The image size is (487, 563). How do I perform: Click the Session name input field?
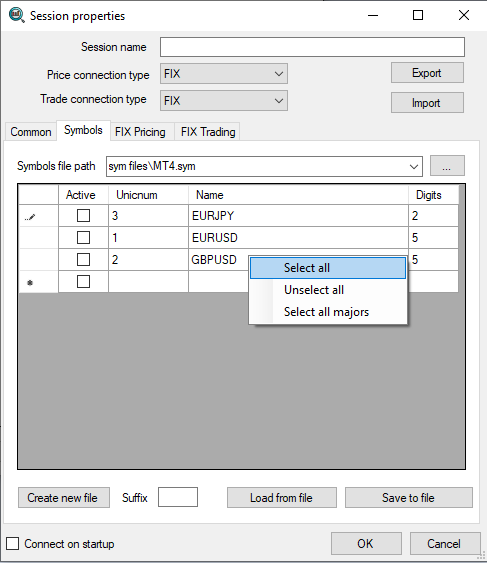point(312,47)
